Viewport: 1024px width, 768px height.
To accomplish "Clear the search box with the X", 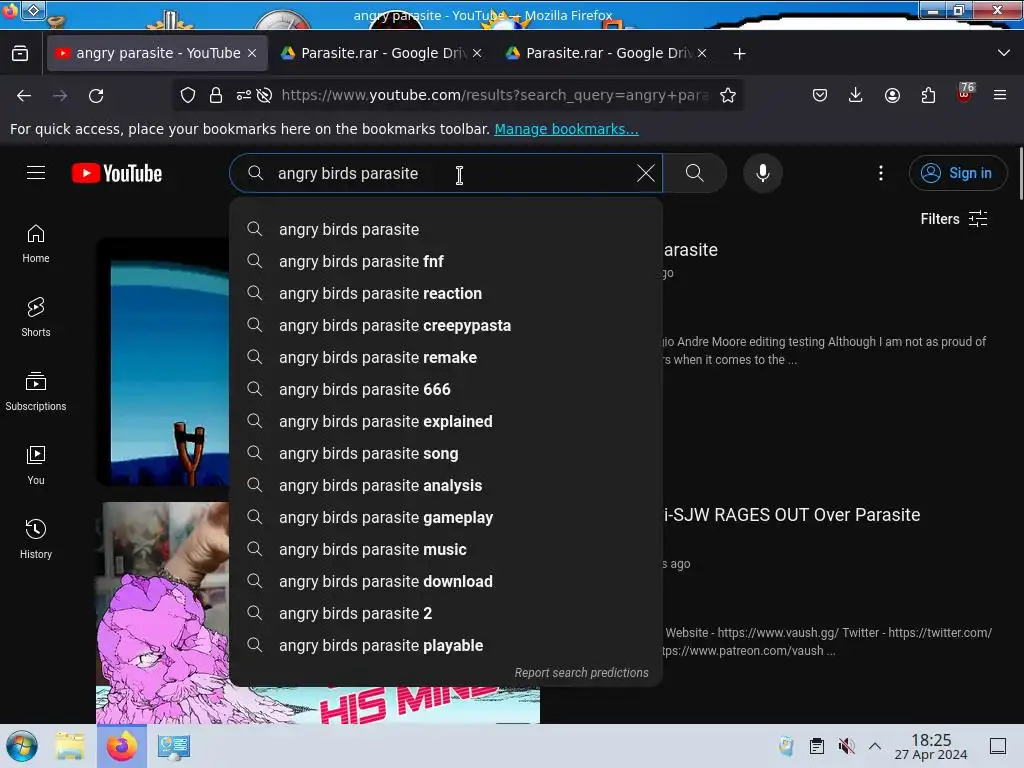I will pos(645,173).
